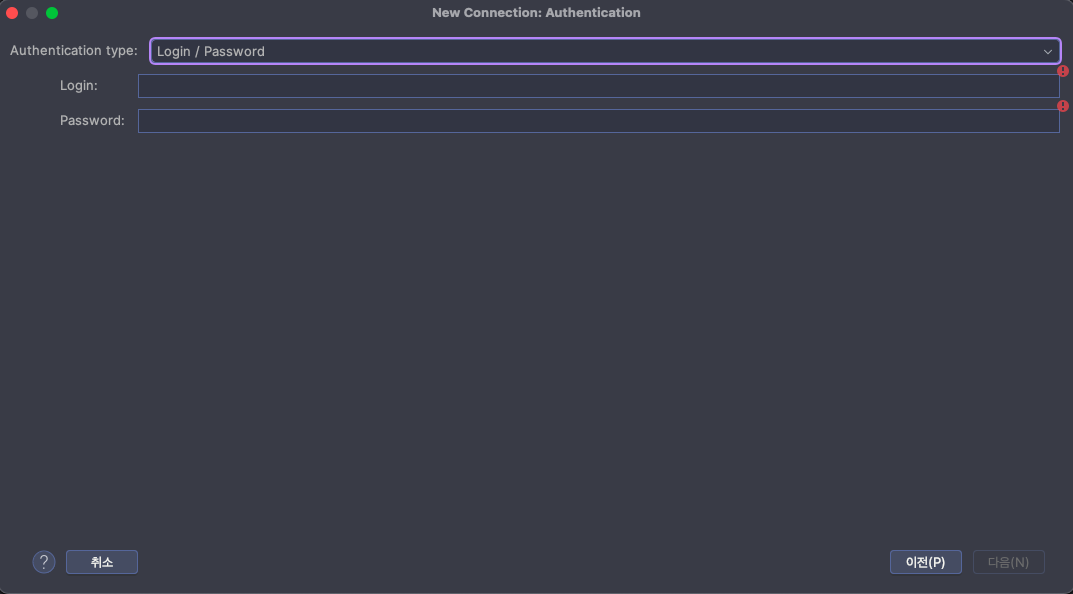Focus the Login input field
1073x594 pixels.
pyautogui.click(x=599, y=86)
